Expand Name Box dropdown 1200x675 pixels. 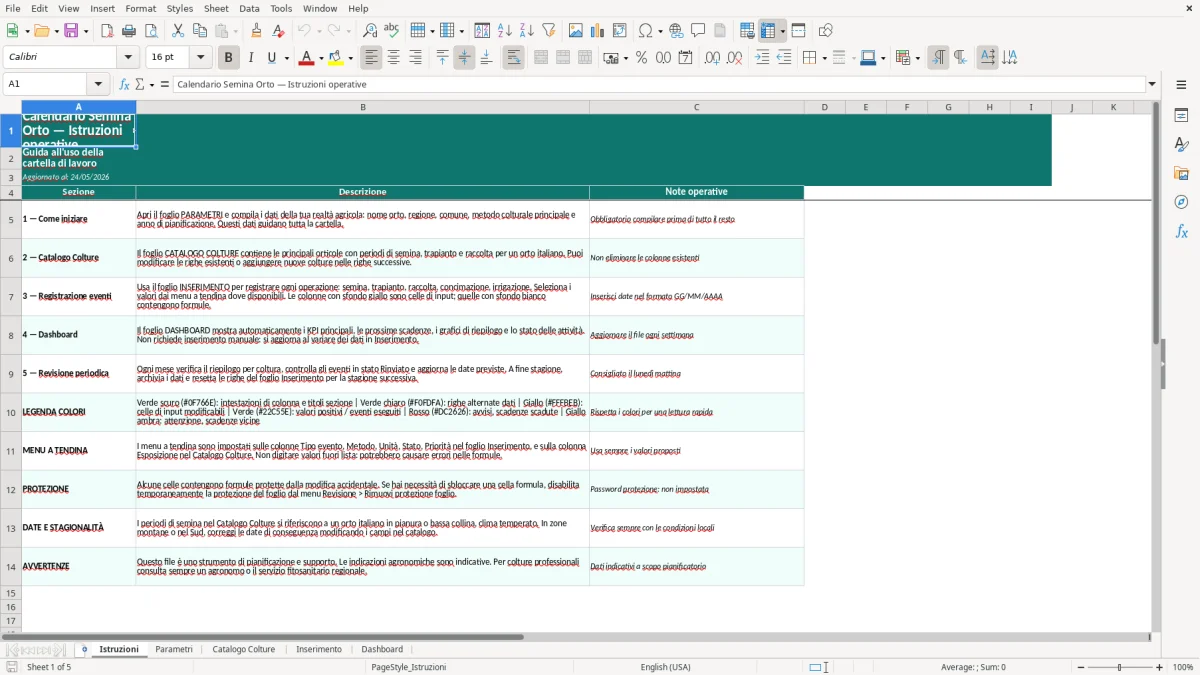click(x=98, y=84)
